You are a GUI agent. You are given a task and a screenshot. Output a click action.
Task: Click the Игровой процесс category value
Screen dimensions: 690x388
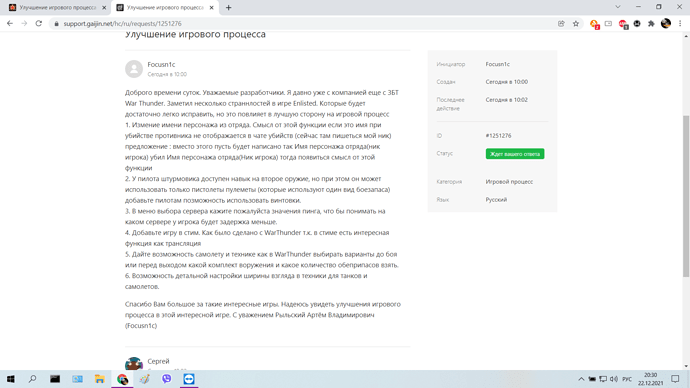(509, 182)
